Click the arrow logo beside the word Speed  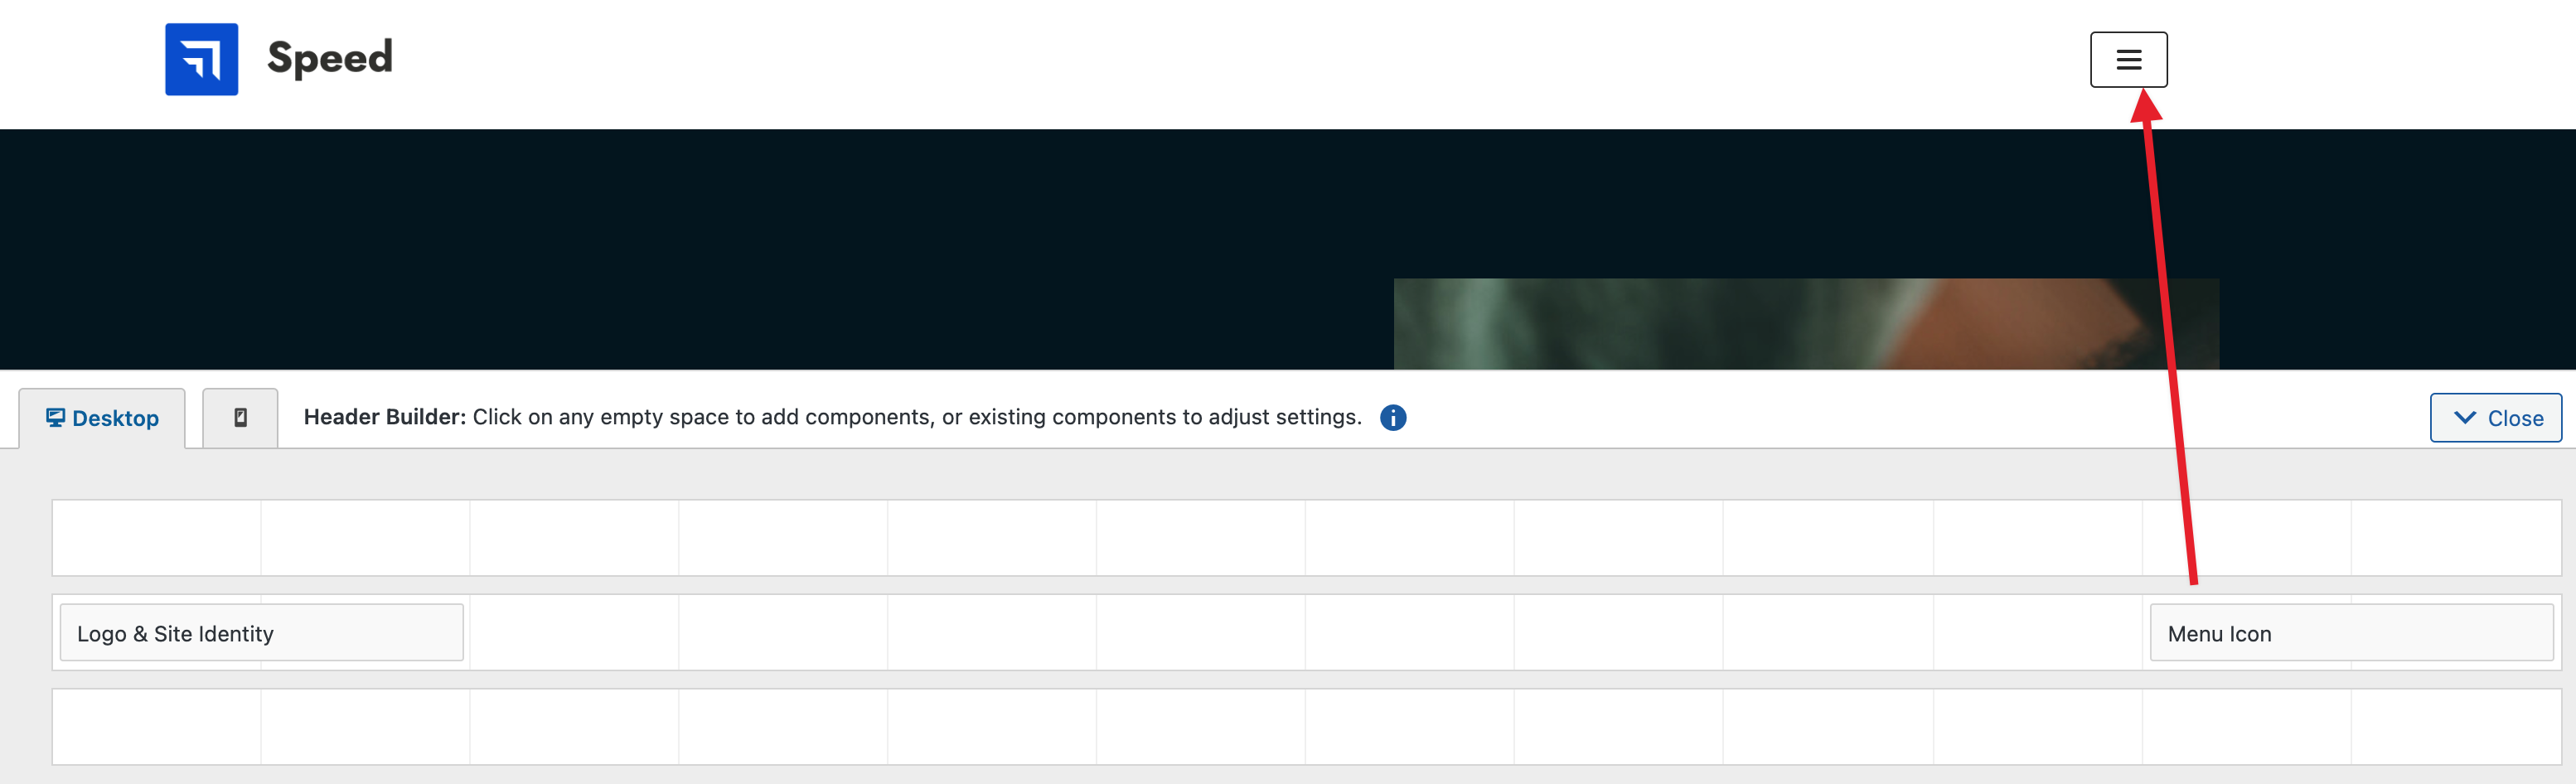(201, 59)
